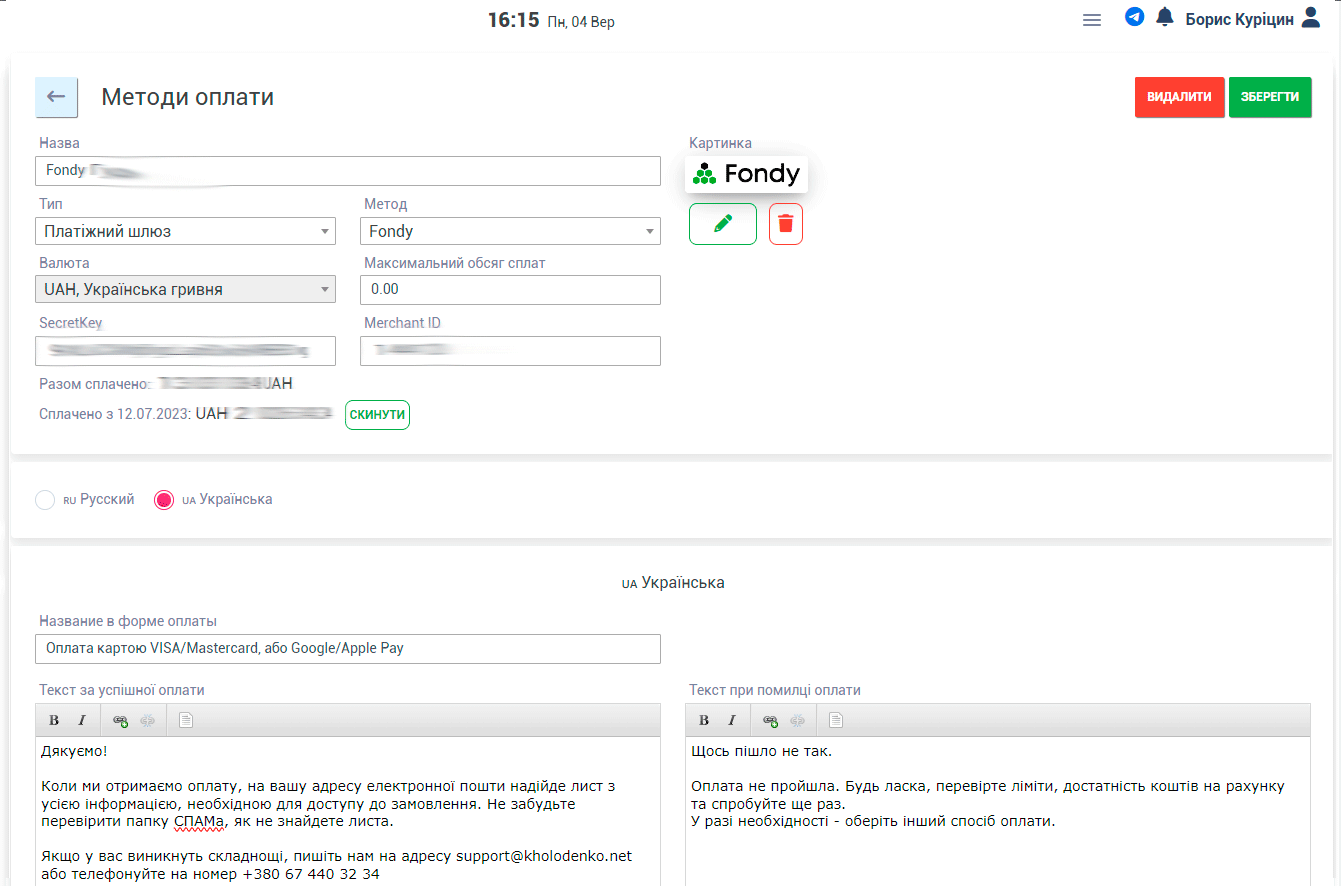Click the source document icon in the error text editor
The width and height of the screenshot is (1342, 886).
coord(836,720)
